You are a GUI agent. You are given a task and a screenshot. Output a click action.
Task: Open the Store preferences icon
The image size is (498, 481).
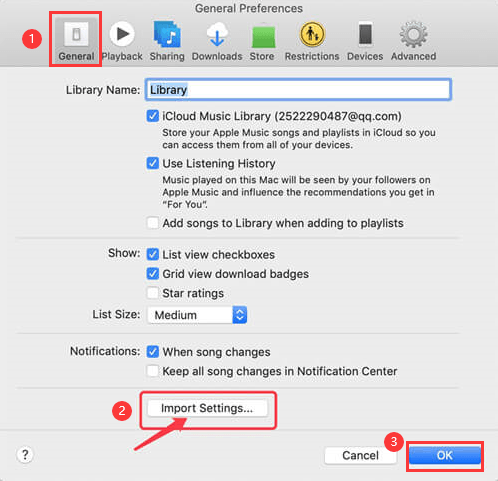pos(263,35)
